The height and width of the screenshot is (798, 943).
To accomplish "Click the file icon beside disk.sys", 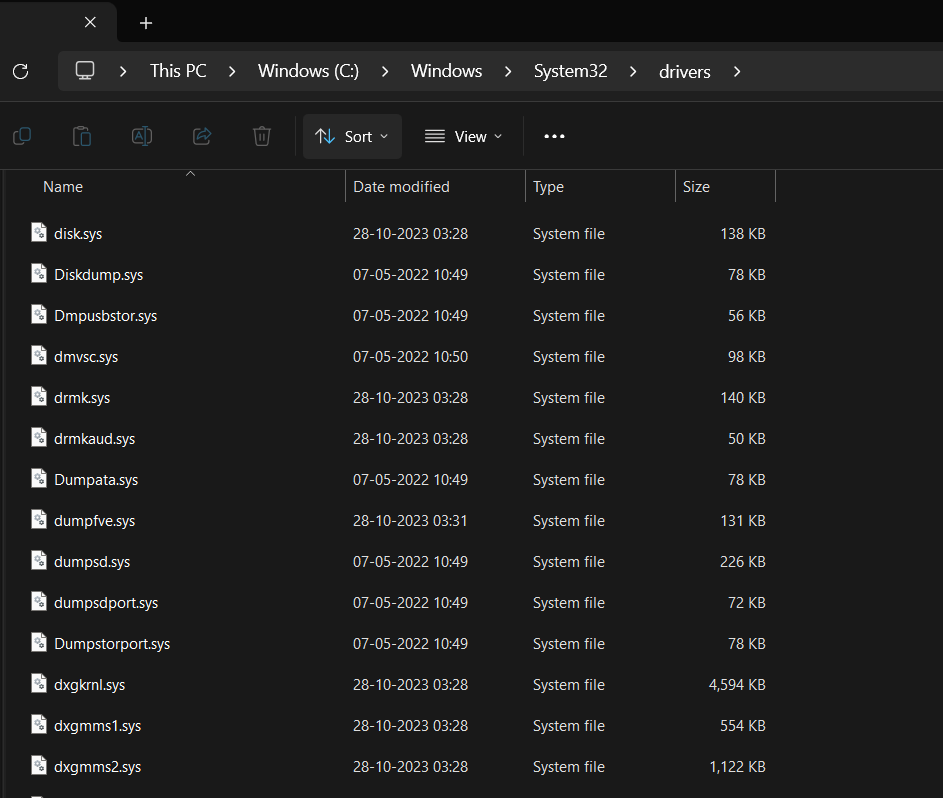I will (38, 233).
